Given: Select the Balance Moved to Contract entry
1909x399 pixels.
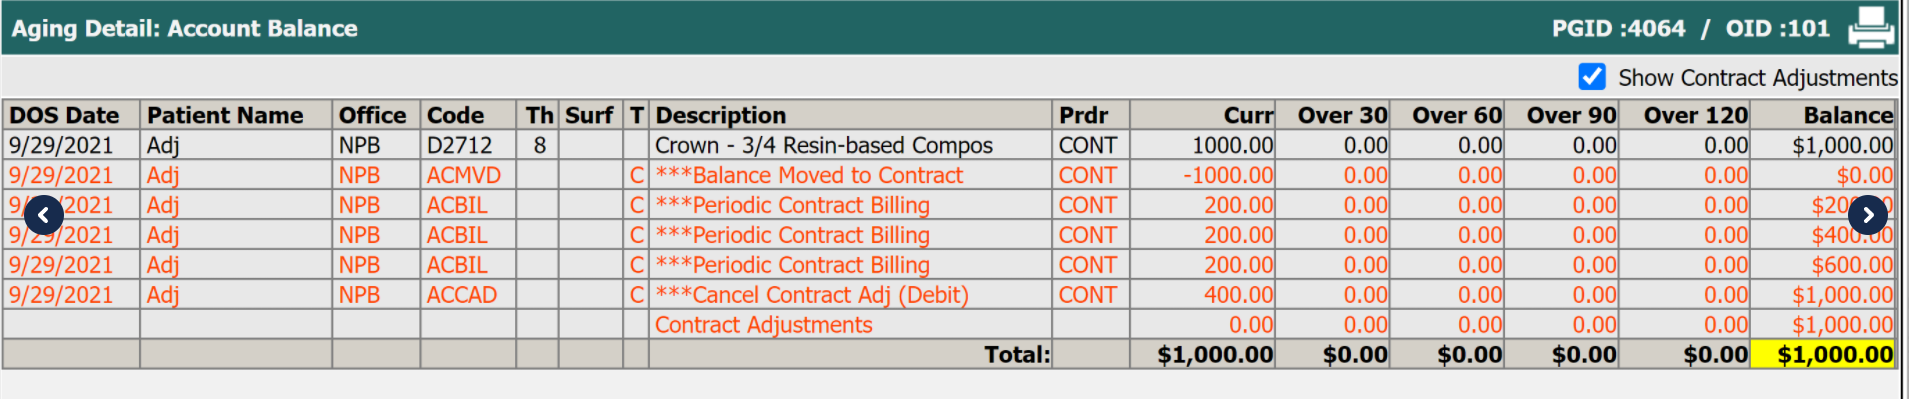Looking at the screenshot, I should (x=809, y=175).
